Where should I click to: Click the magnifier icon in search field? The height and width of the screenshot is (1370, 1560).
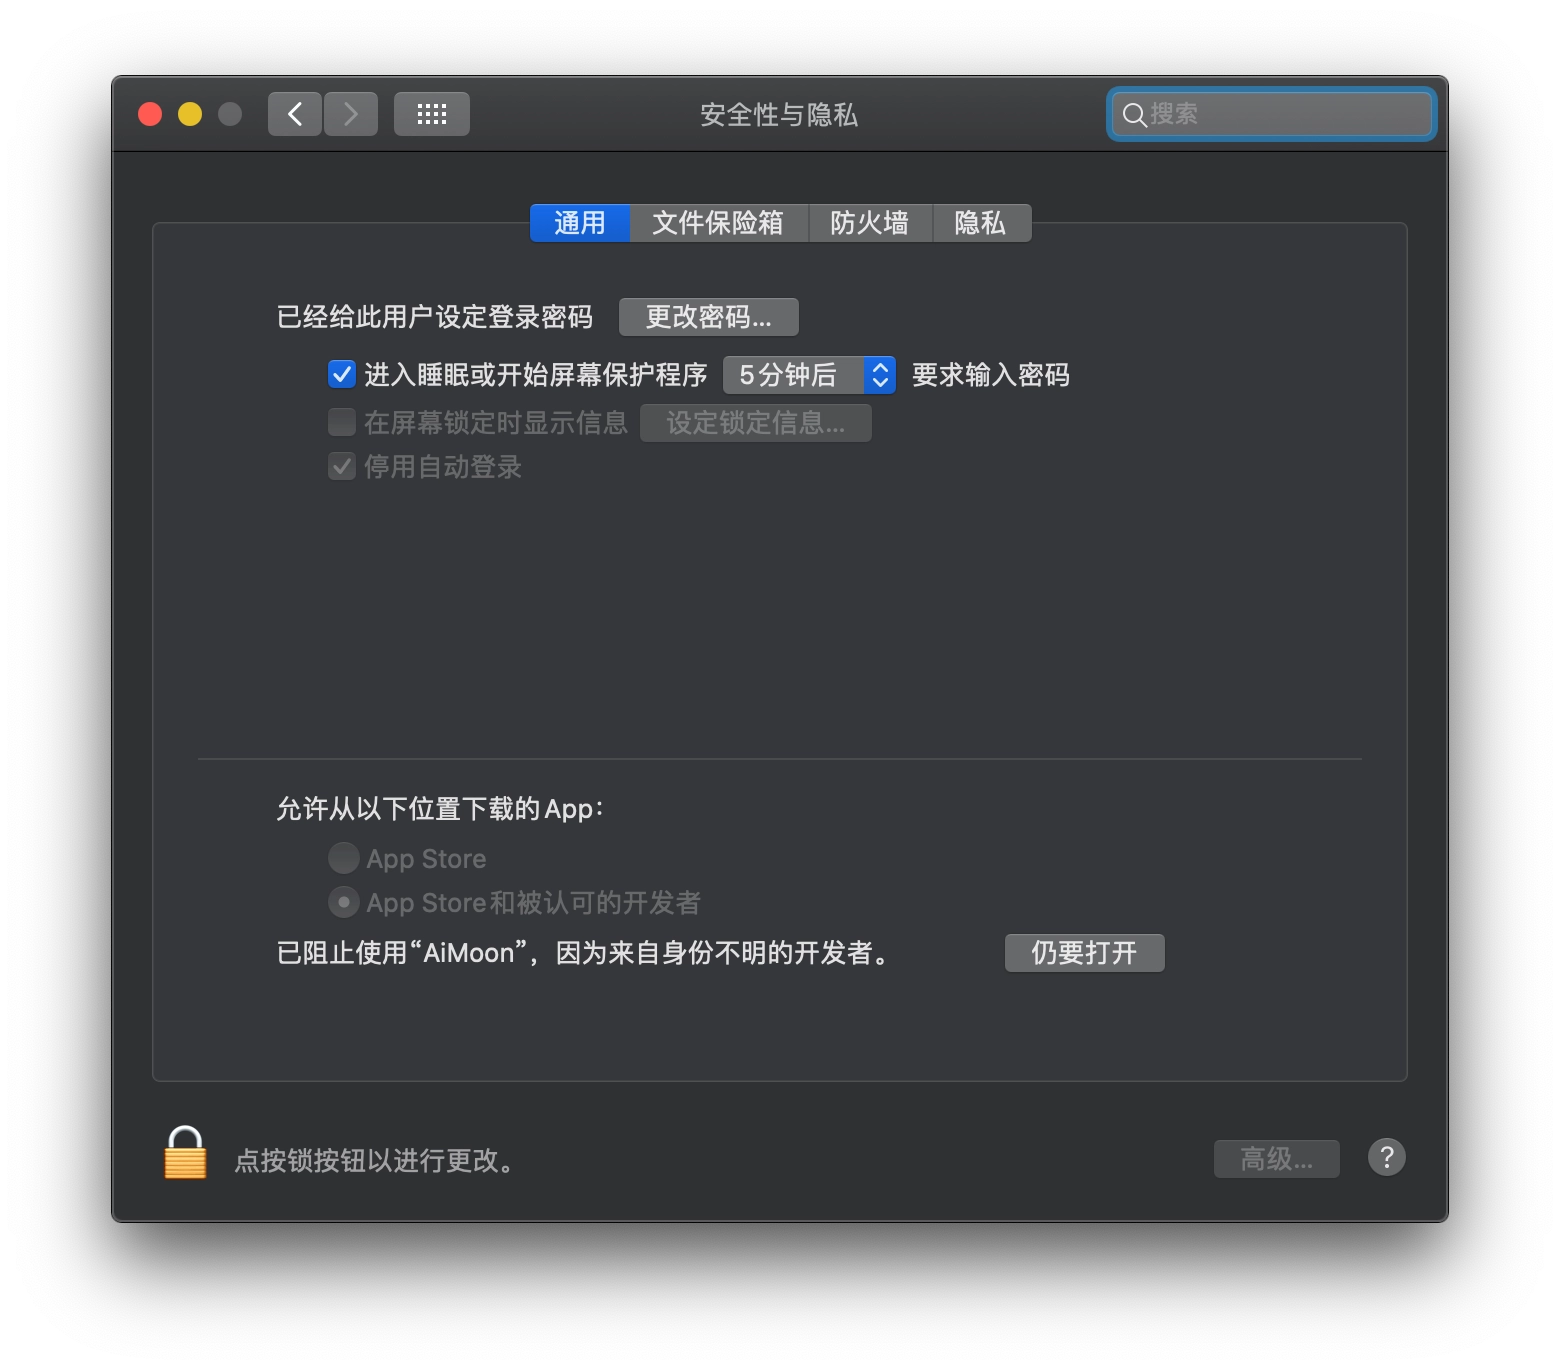(x=1134, y=115)
